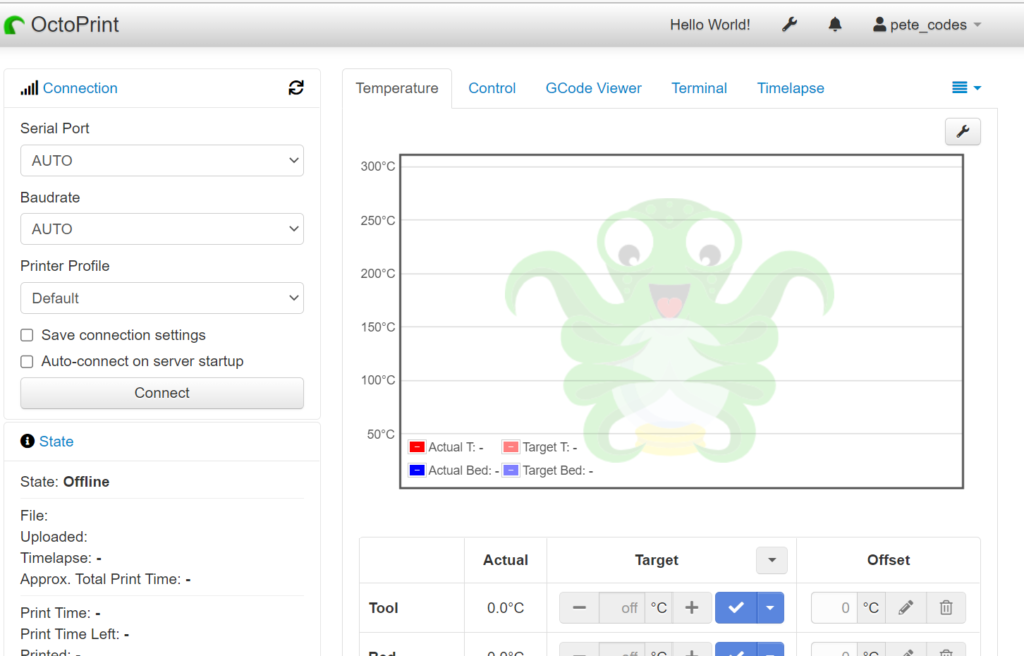Toggle Target T series in graph legend
The height and width of the screenshot is (656, 1024).
(x=511, y=447)
